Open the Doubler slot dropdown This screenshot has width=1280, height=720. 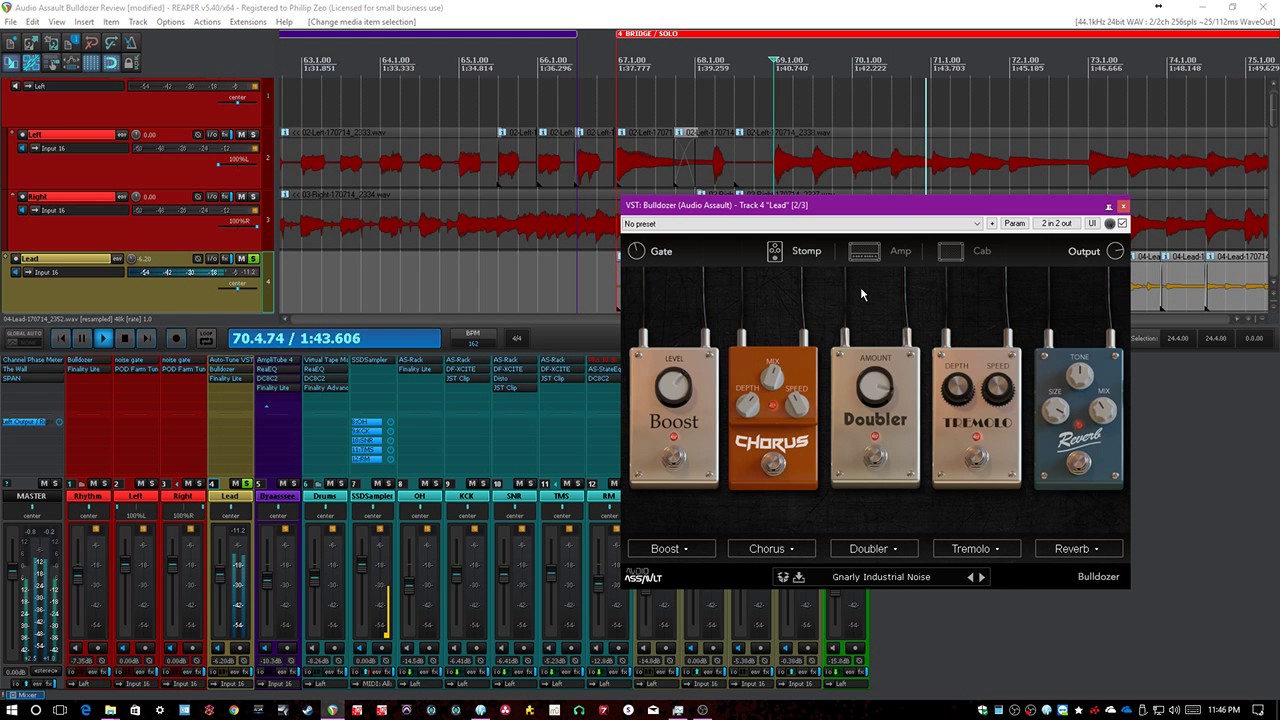click(874, 548)
